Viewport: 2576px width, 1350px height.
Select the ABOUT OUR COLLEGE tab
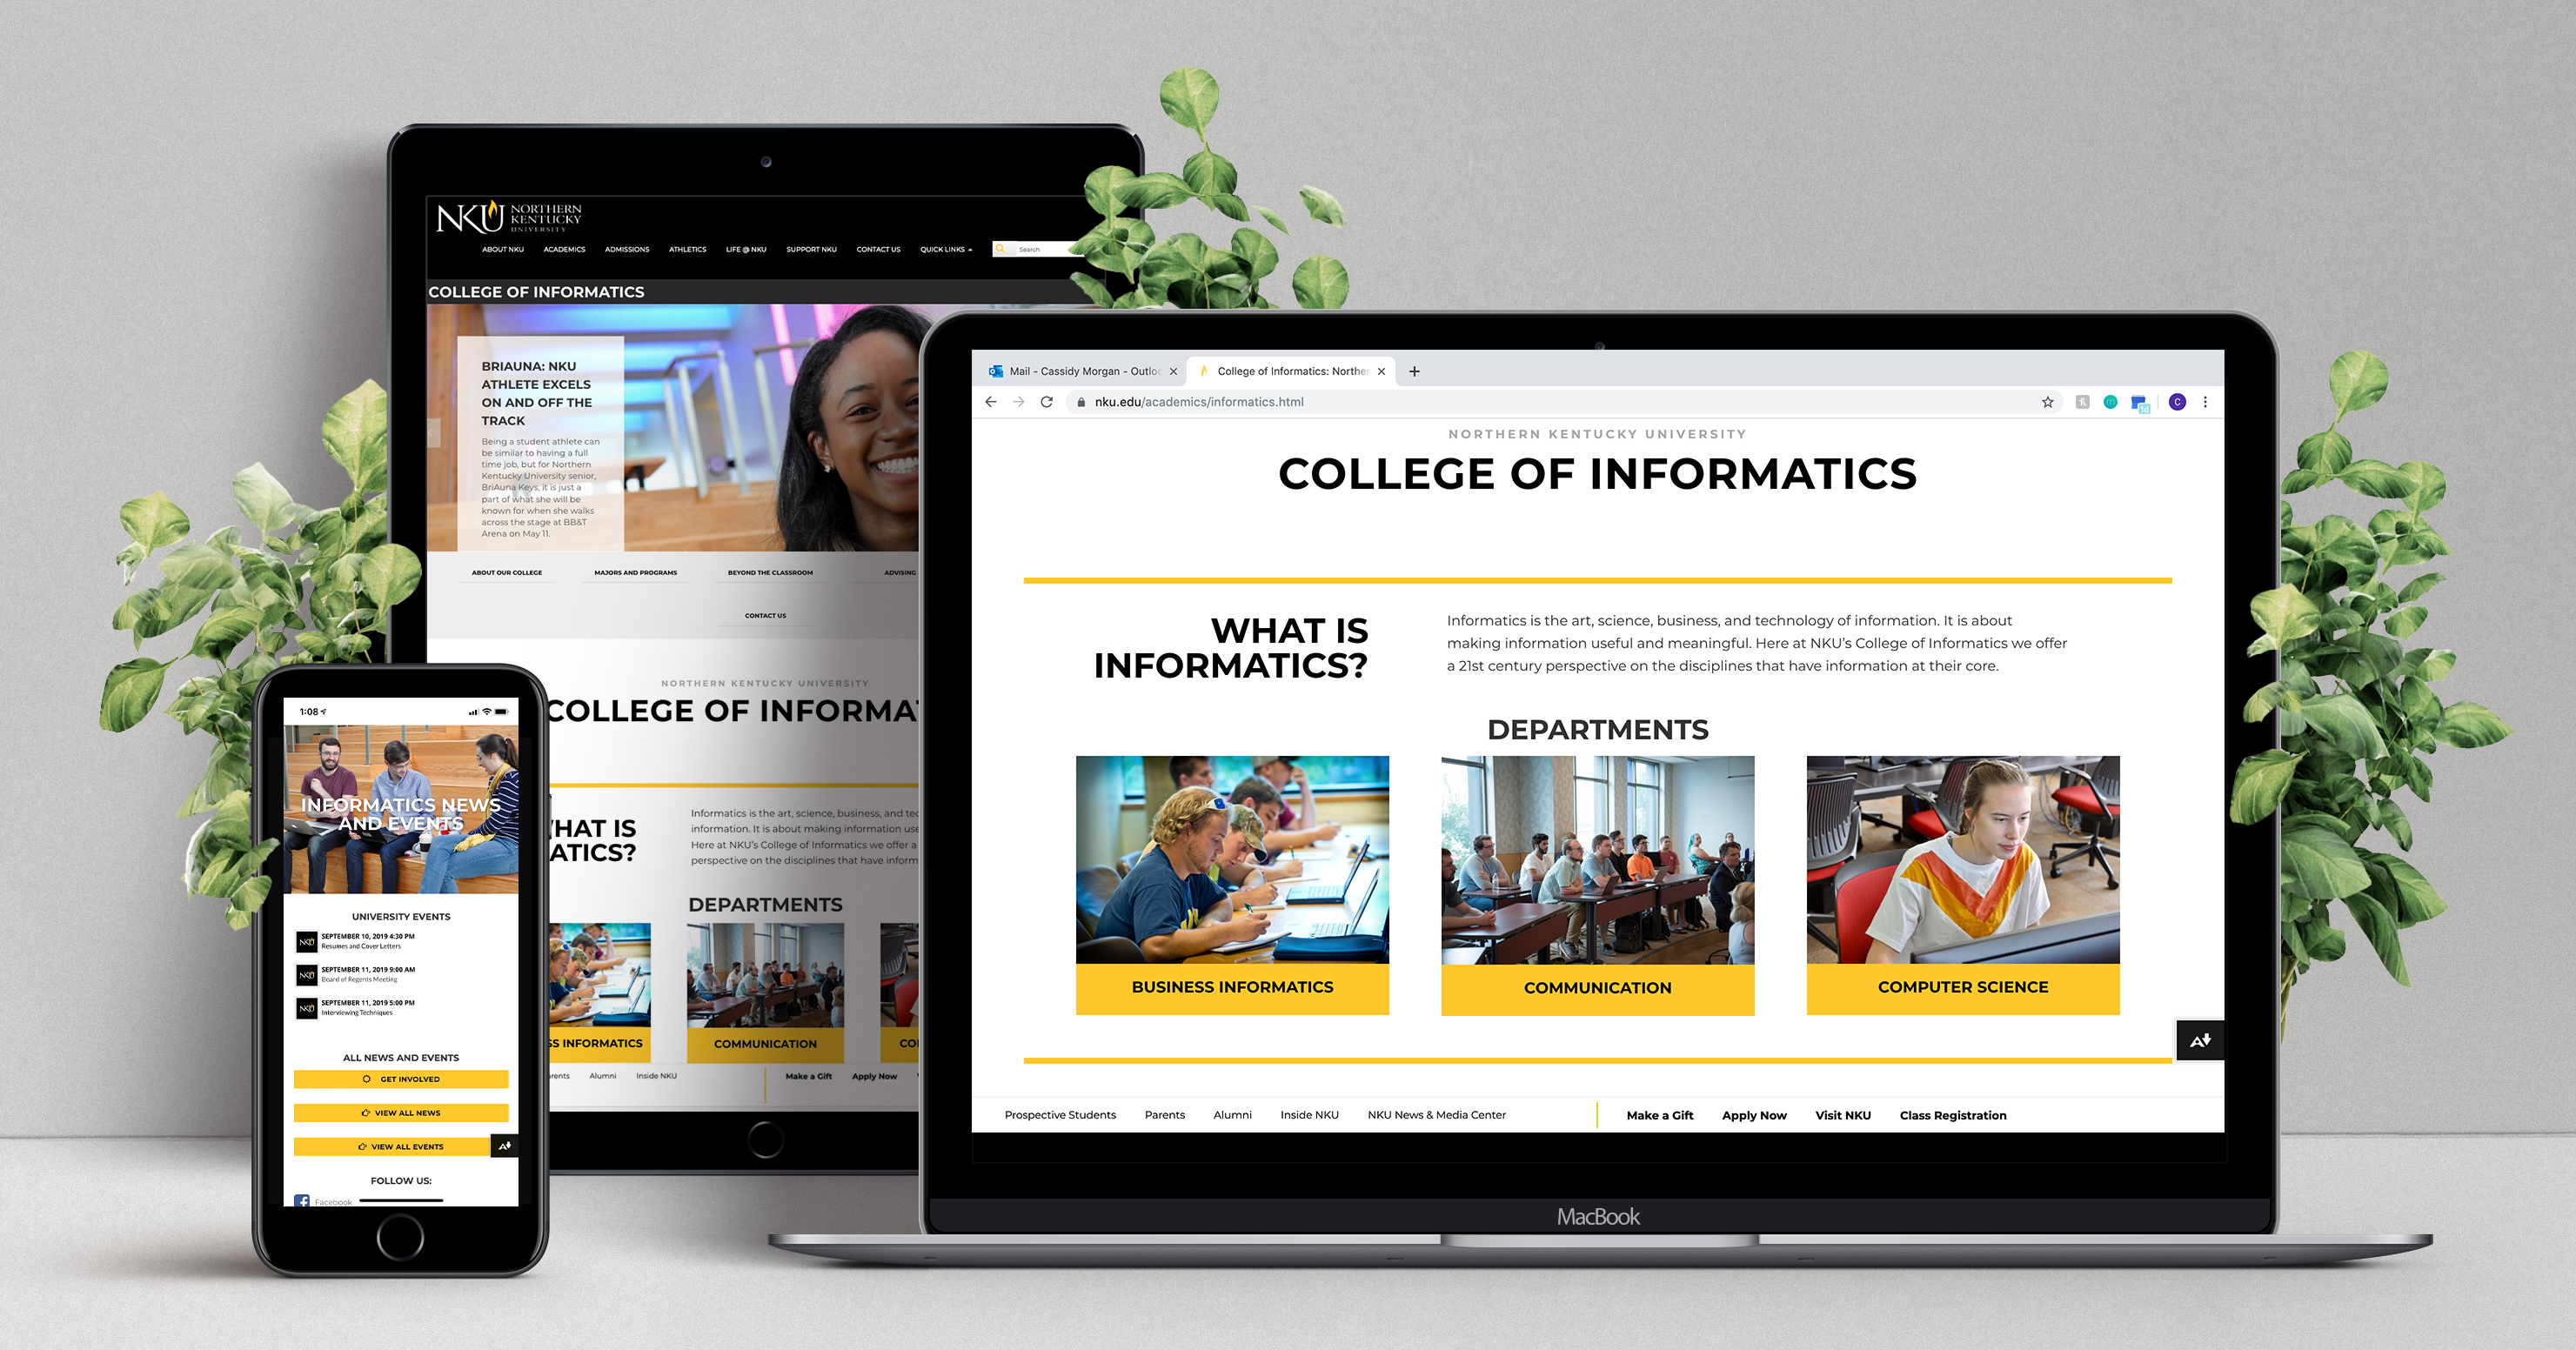(x=506, y=572)
